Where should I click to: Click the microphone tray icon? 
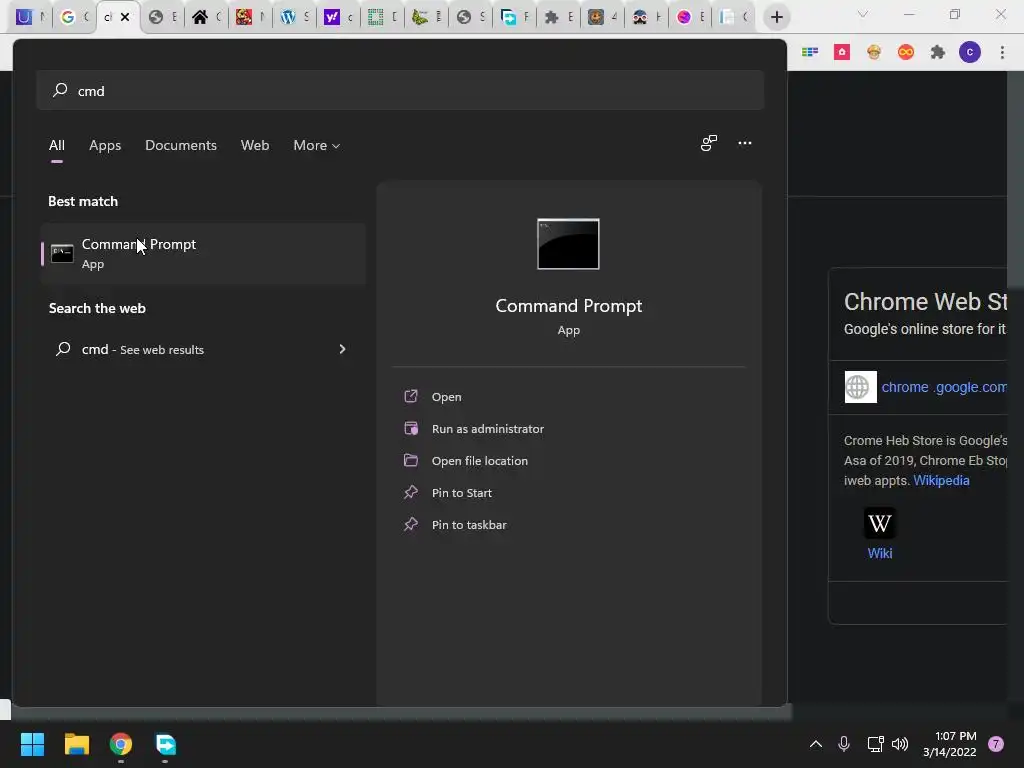[x=844, y=744]
